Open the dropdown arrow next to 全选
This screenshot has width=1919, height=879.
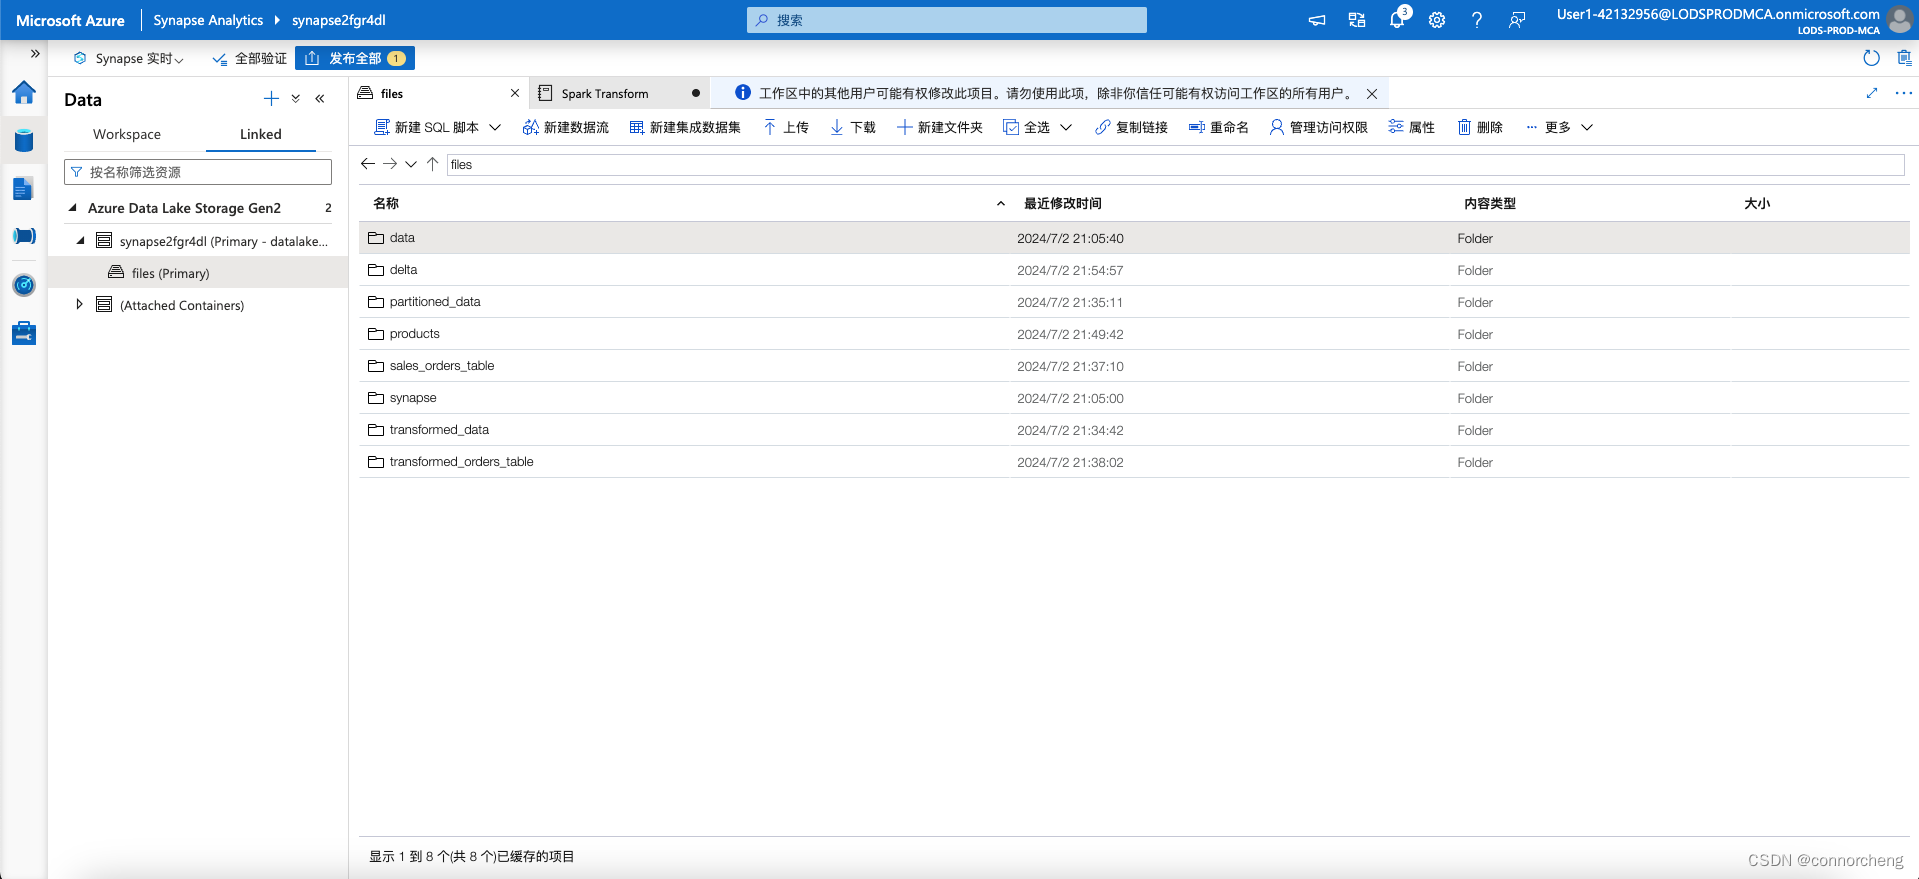click(1066, 127)
